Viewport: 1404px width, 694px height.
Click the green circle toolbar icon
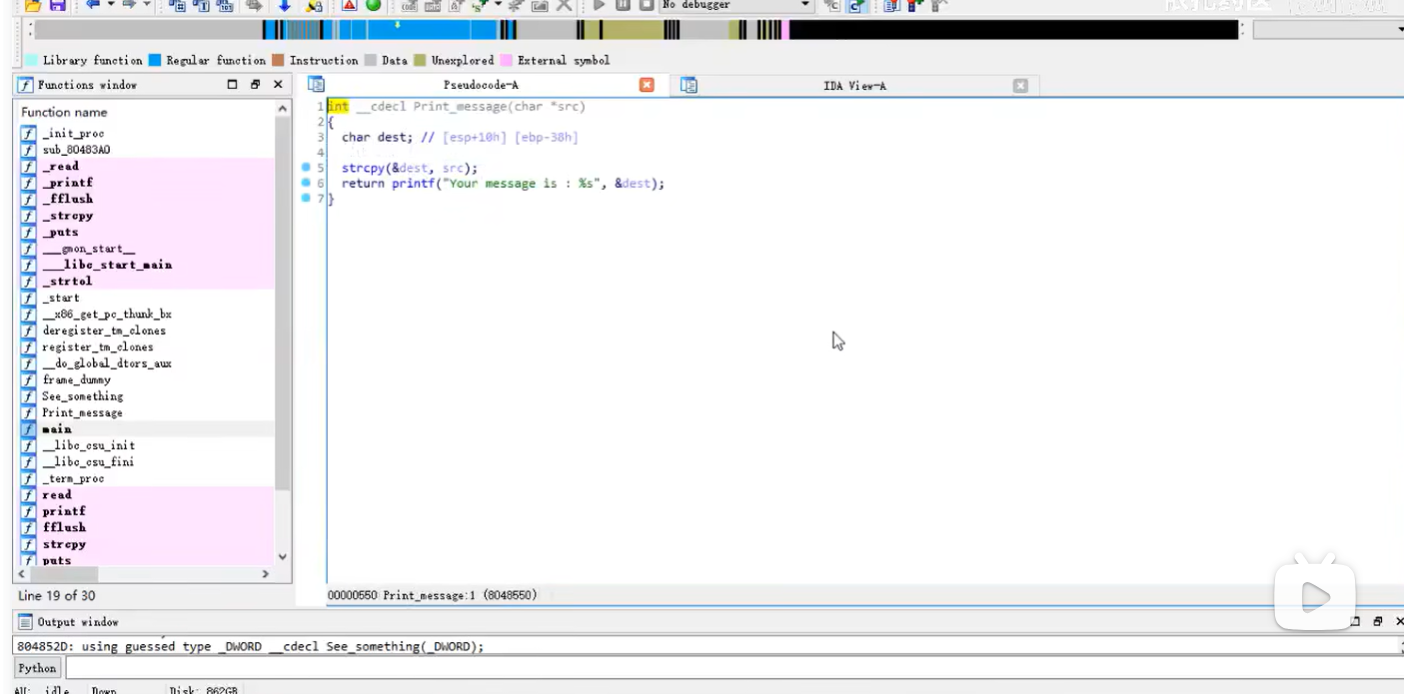[x=373, y=5]
